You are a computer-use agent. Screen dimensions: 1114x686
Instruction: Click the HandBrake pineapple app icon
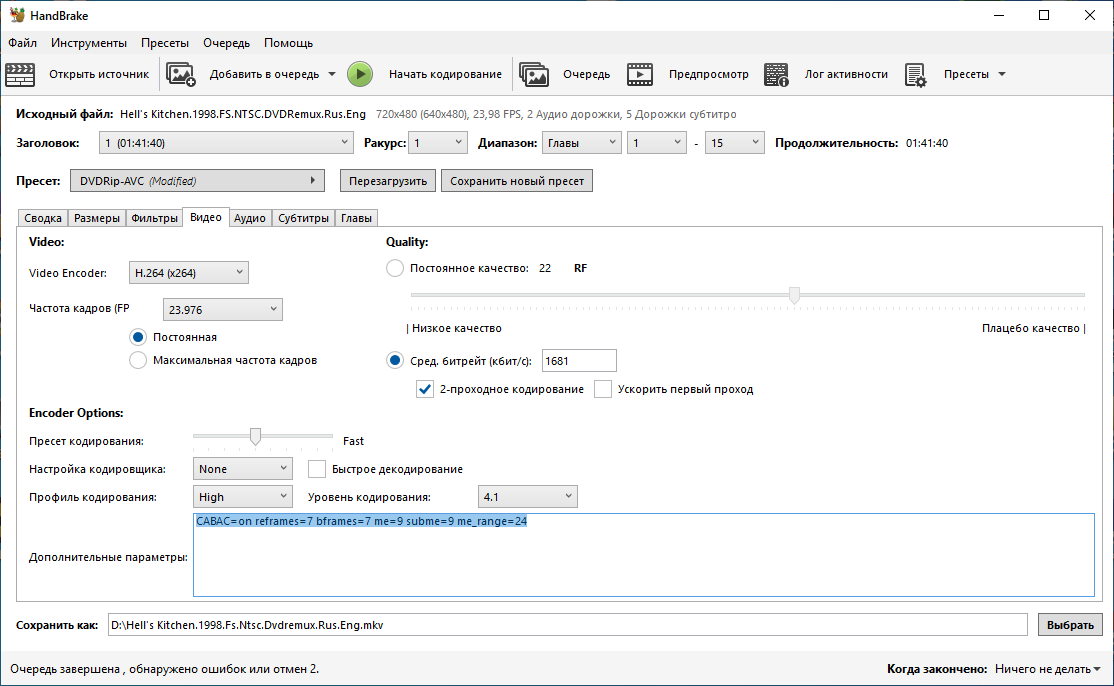click(17, 15)
